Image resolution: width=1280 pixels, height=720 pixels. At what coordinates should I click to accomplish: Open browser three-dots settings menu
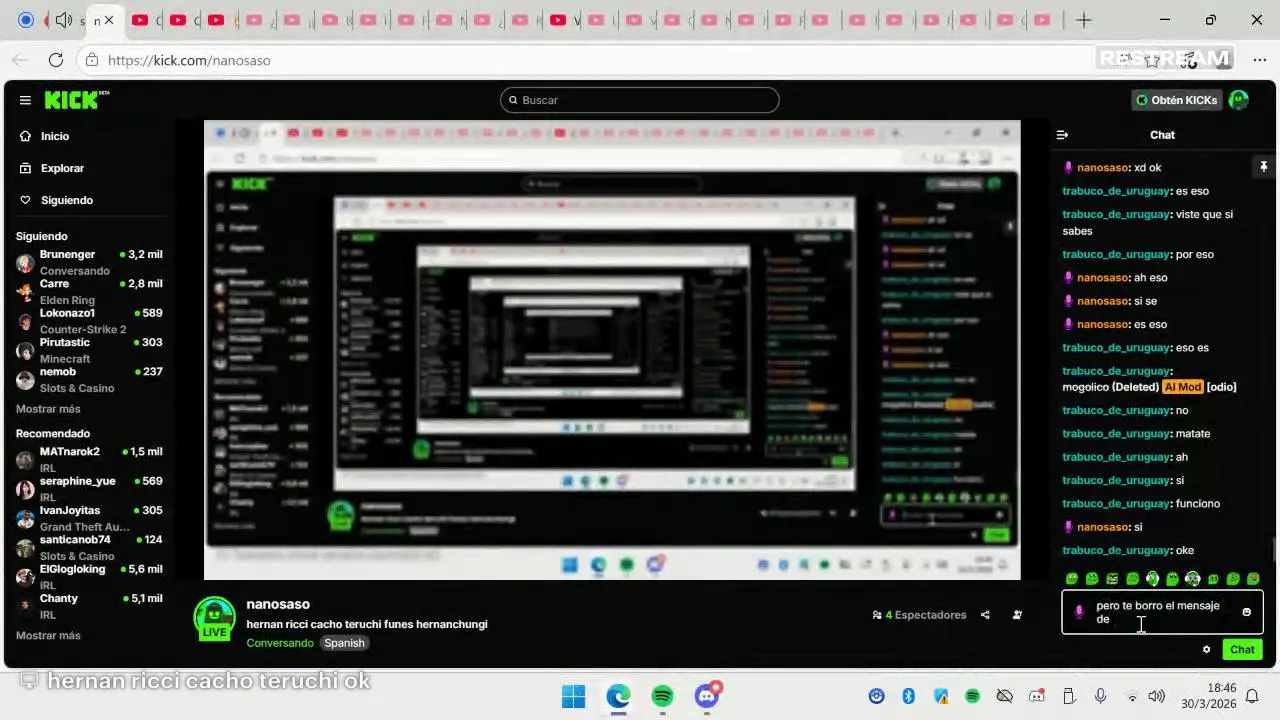[x=1259, y=60]
